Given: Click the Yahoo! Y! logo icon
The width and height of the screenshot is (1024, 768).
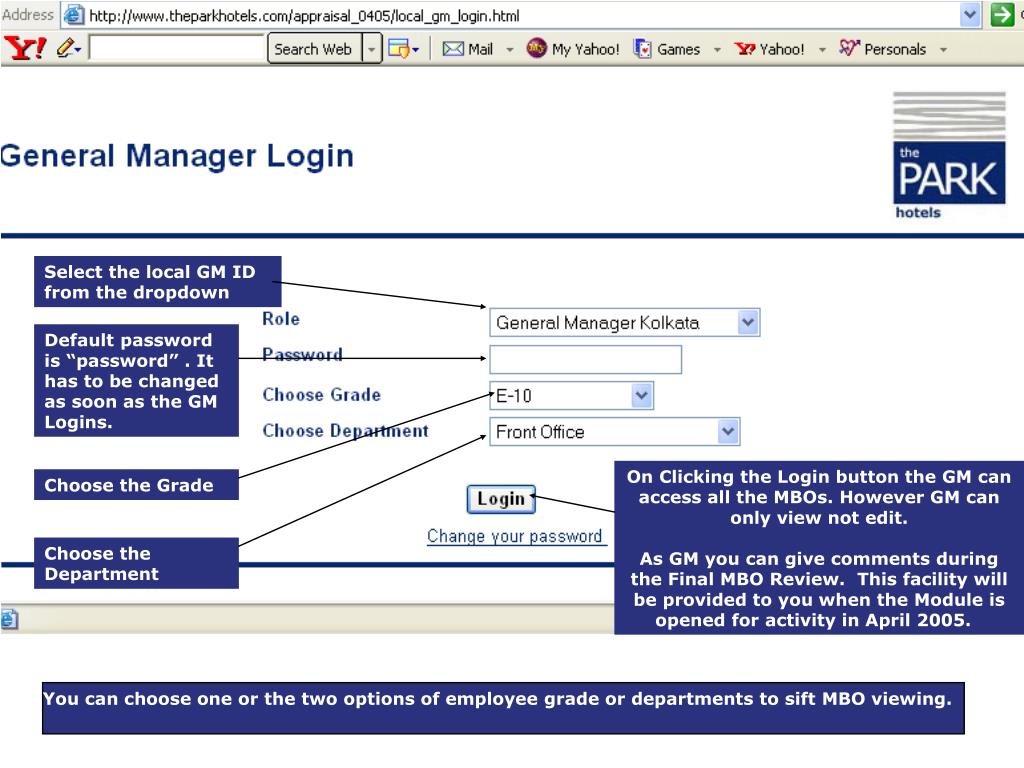Looking at the screenshot, I should (25, 48).
